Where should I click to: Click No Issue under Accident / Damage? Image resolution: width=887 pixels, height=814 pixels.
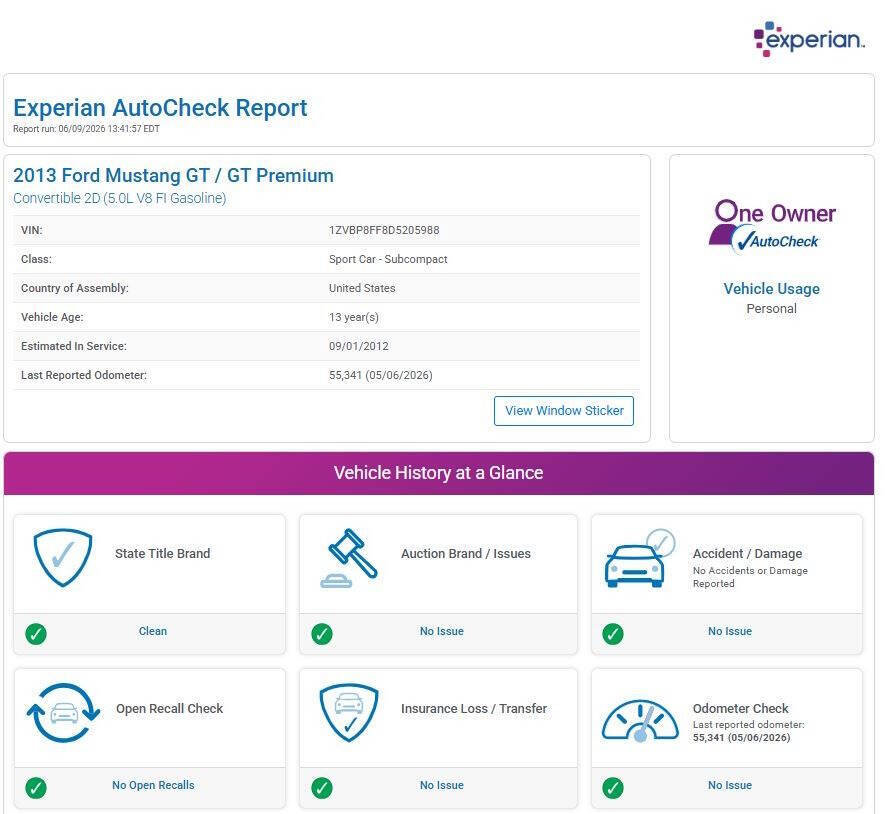730,631
